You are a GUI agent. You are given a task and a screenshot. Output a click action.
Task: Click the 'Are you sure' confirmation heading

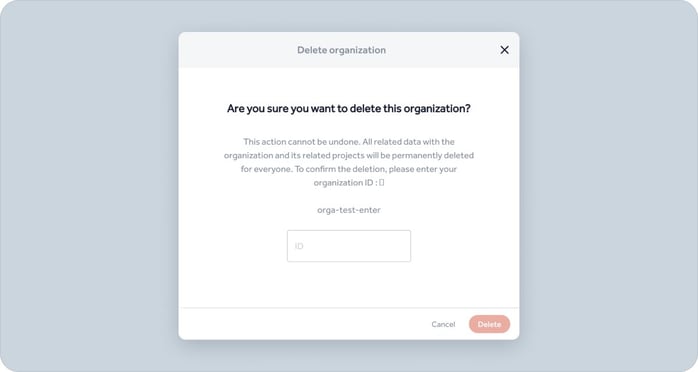(349, 109)
